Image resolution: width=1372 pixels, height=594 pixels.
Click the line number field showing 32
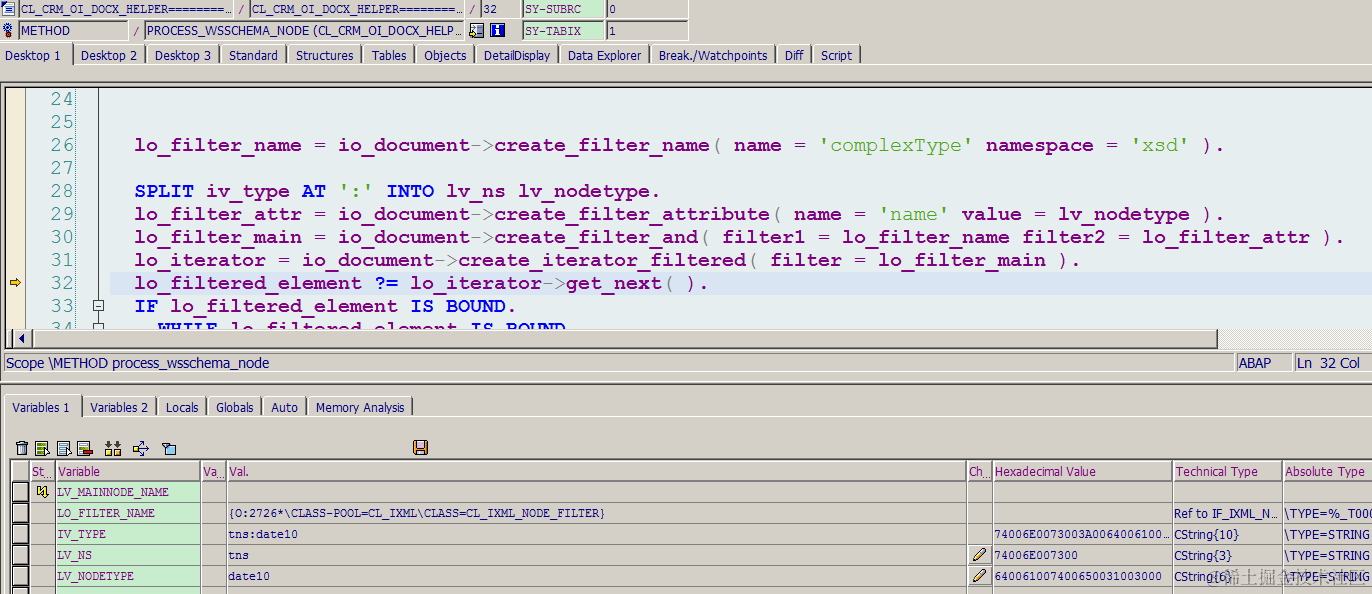[500, 9]
